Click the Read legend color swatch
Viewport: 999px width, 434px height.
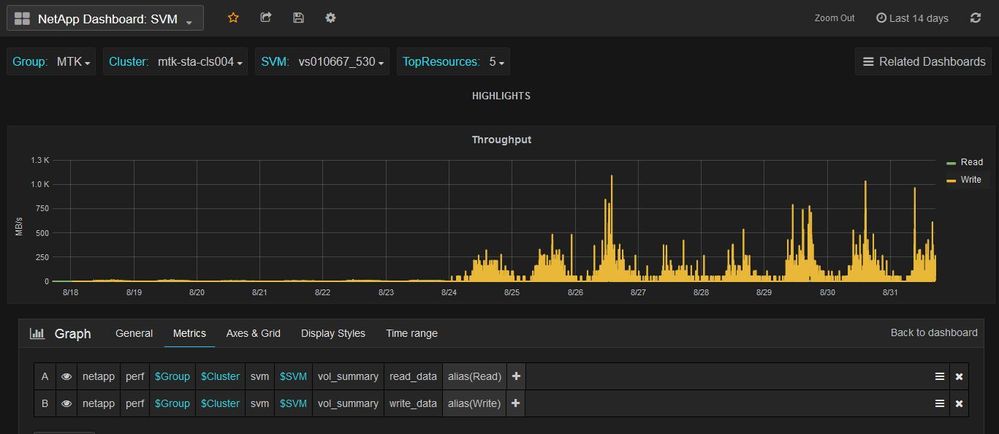(x=951, y=162)
